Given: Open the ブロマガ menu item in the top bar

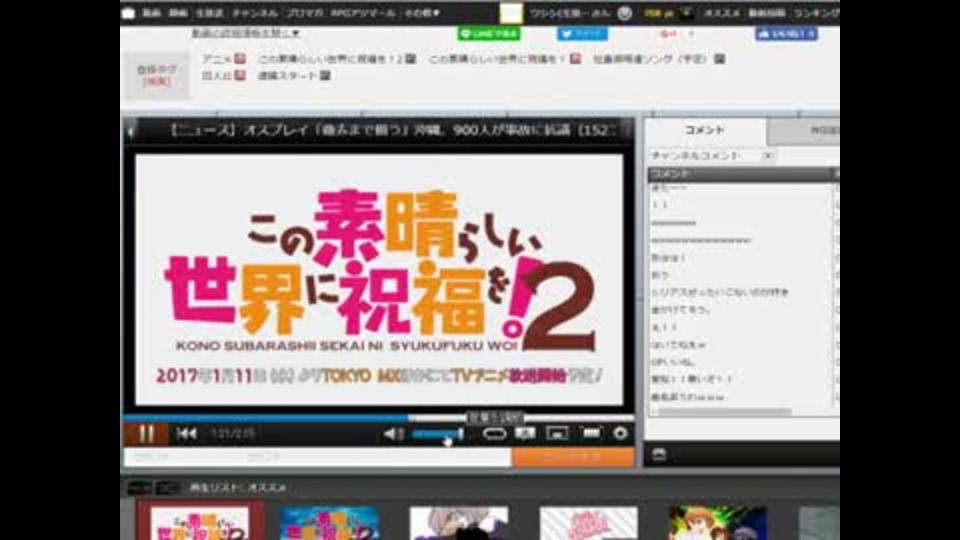Looking at the screenshot, I should pyautogui.click(x=304, y=13).
